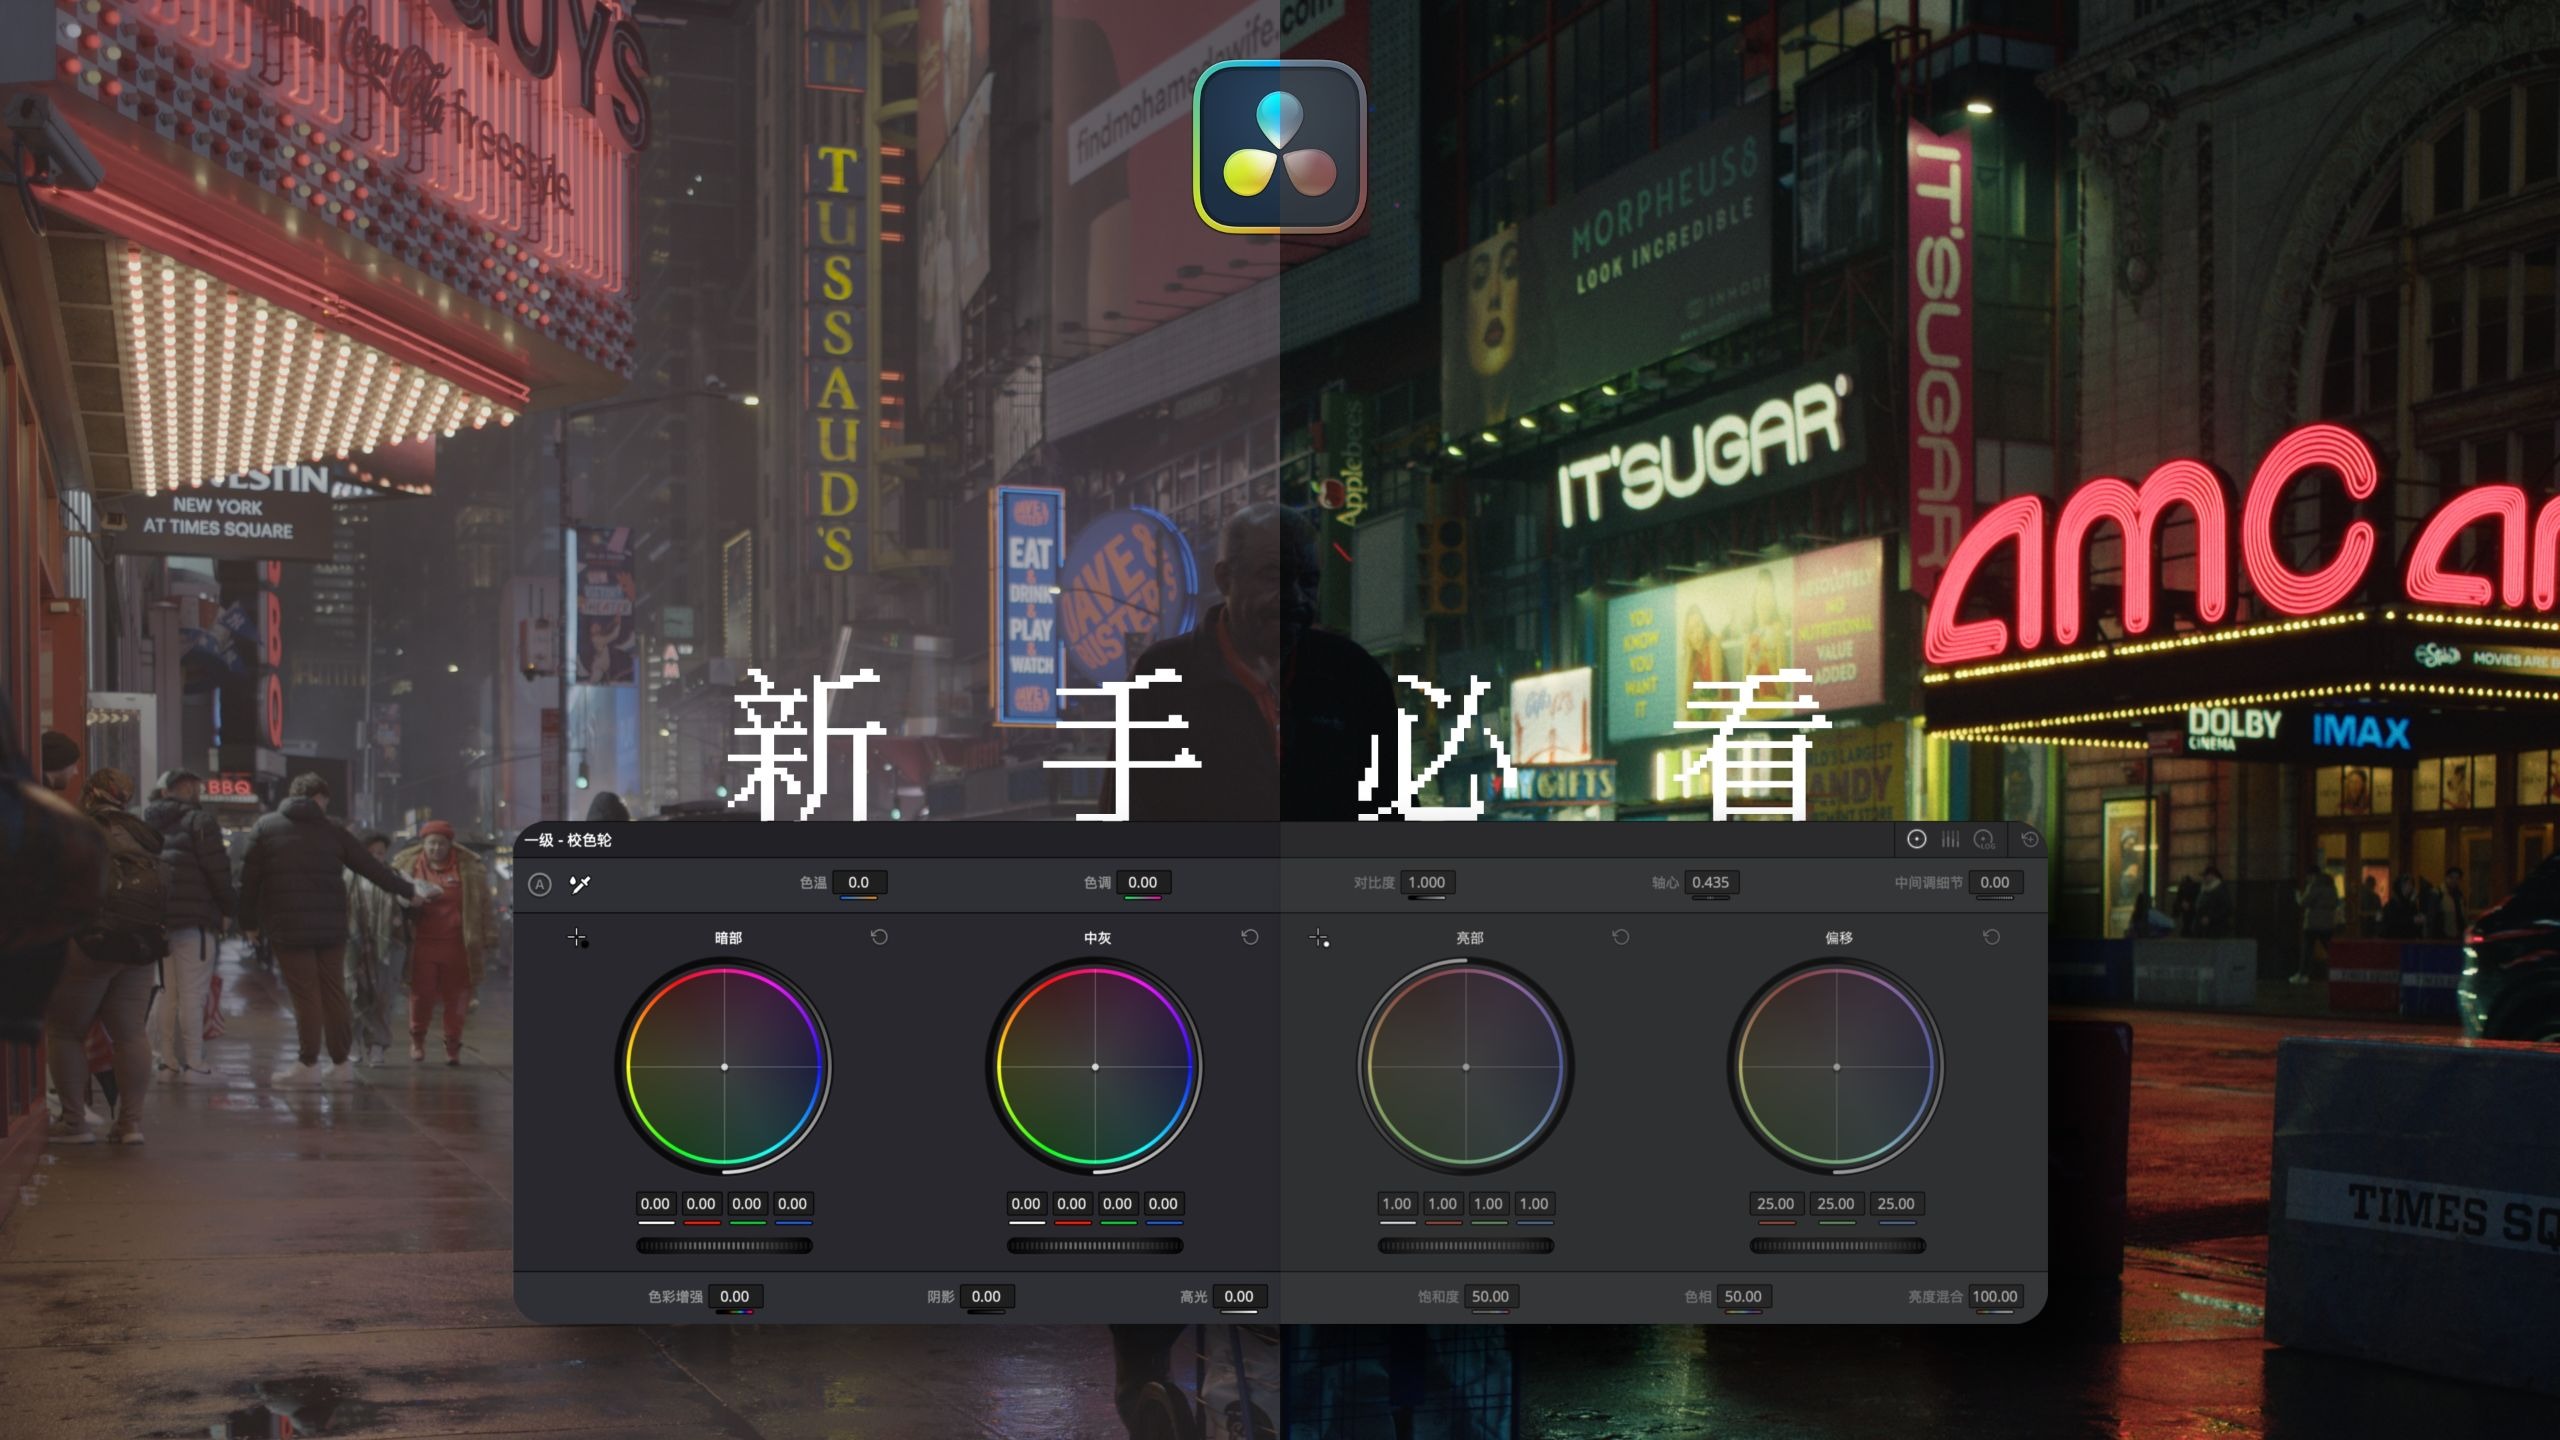Viewport: 2560px width, 1440px height.
Task: Select 暗部 blue channel value field
Action: (793, 1204)
